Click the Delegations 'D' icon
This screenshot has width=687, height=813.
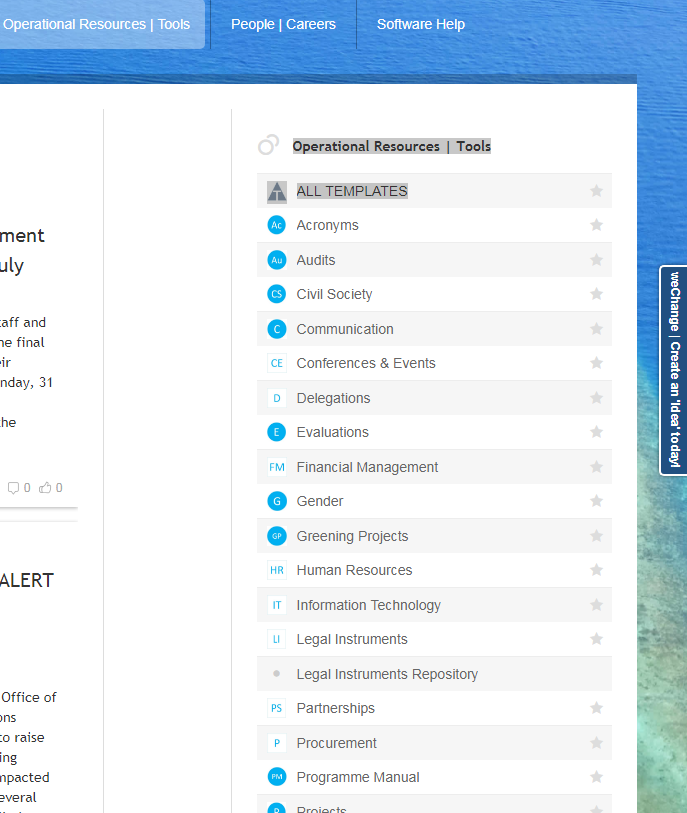click(x=277, y=398)
